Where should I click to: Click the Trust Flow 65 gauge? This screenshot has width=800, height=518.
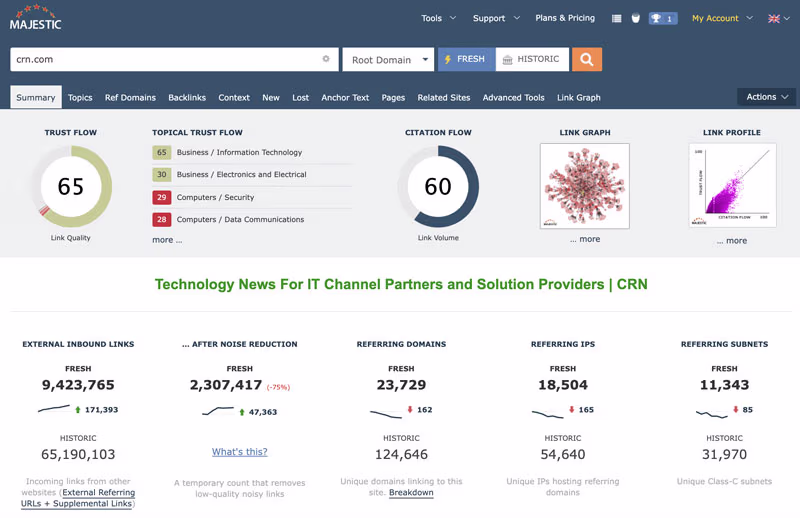pyautogui.click(x=71, y=187)
